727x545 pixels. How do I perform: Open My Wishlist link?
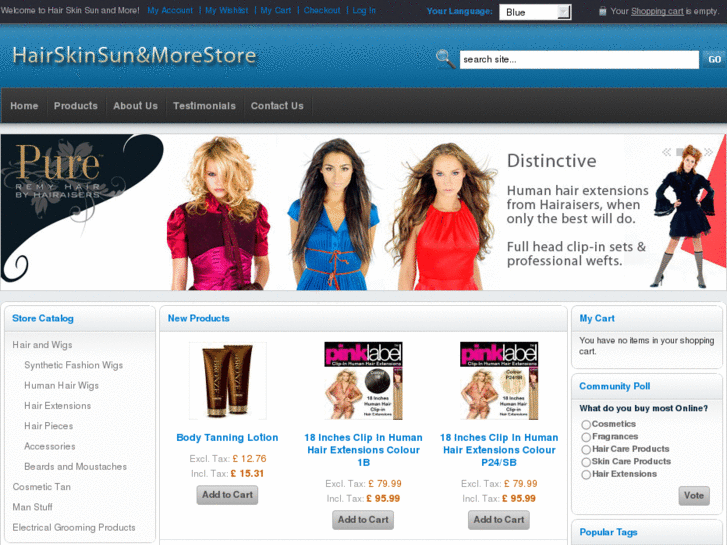(x=227, y=10)
